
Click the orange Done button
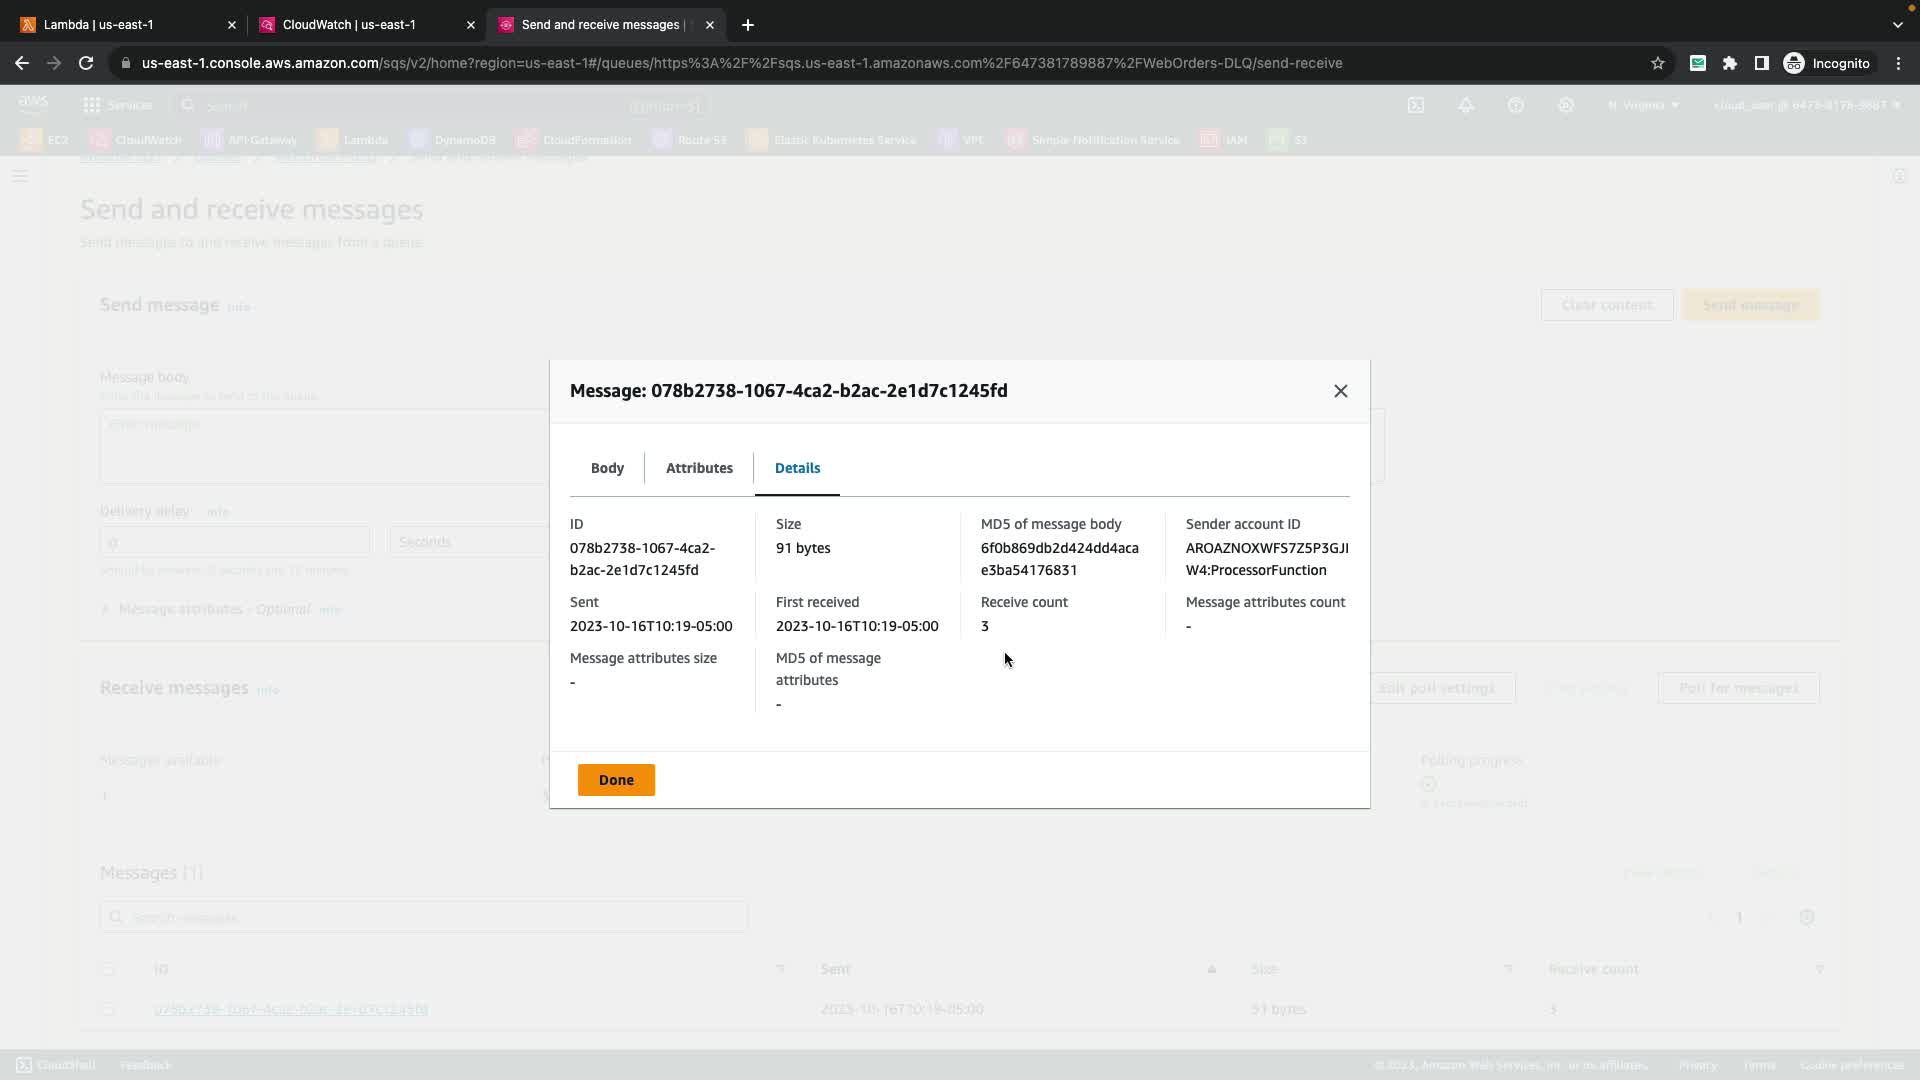[x=616, y=780]
